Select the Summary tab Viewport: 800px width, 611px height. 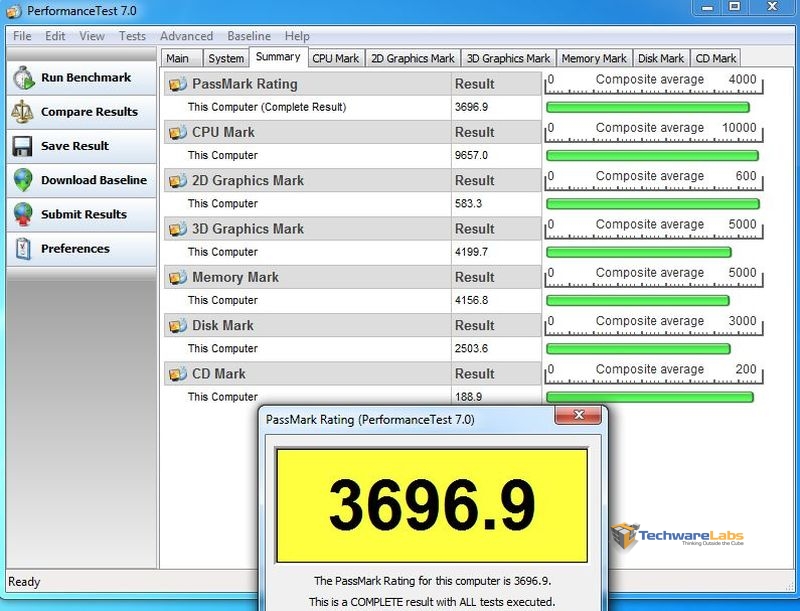(278, 57)
